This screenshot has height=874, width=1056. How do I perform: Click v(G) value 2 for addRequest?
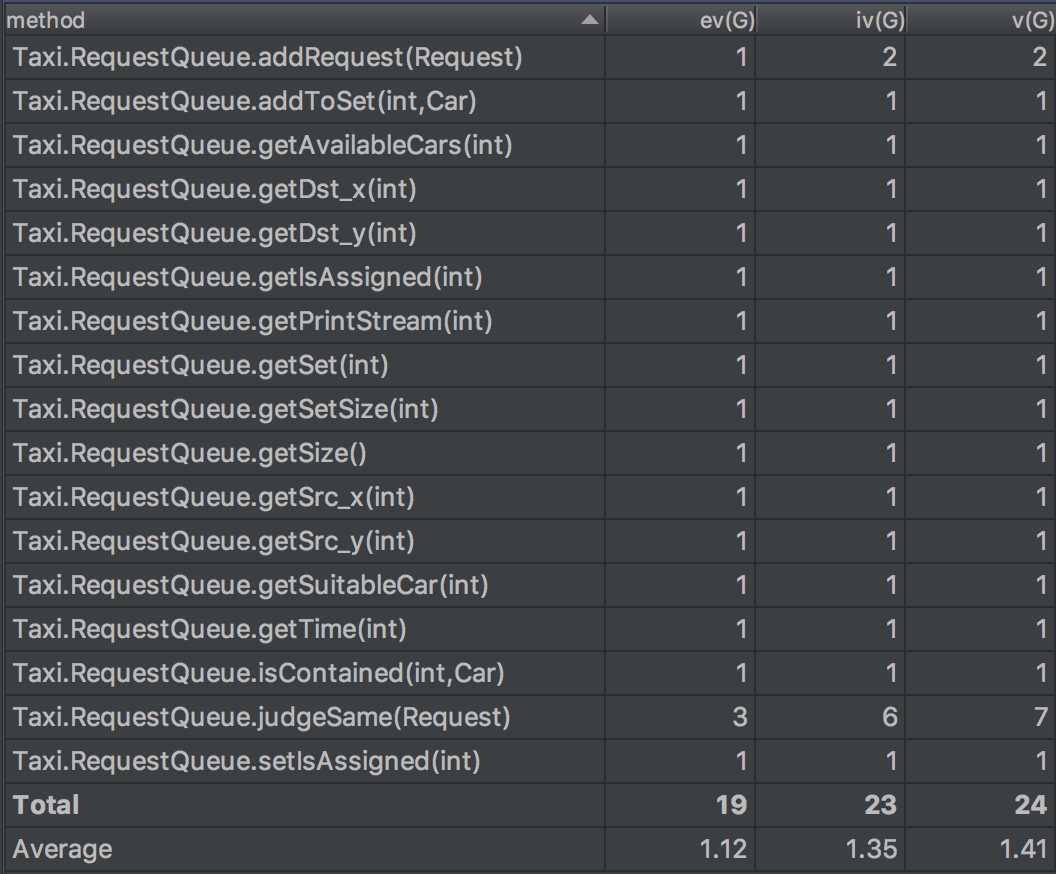click(1040, 57)
